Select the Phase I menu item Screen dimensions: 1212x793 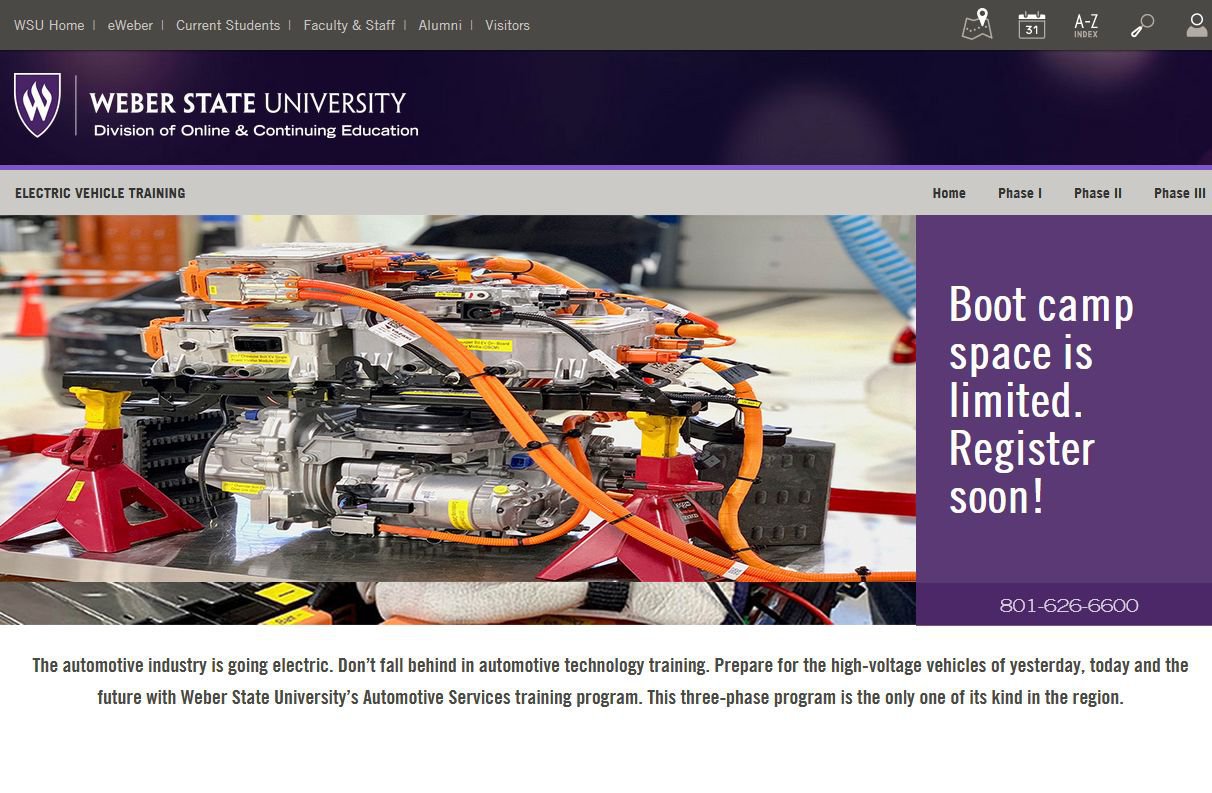[x=1020, y=193]
